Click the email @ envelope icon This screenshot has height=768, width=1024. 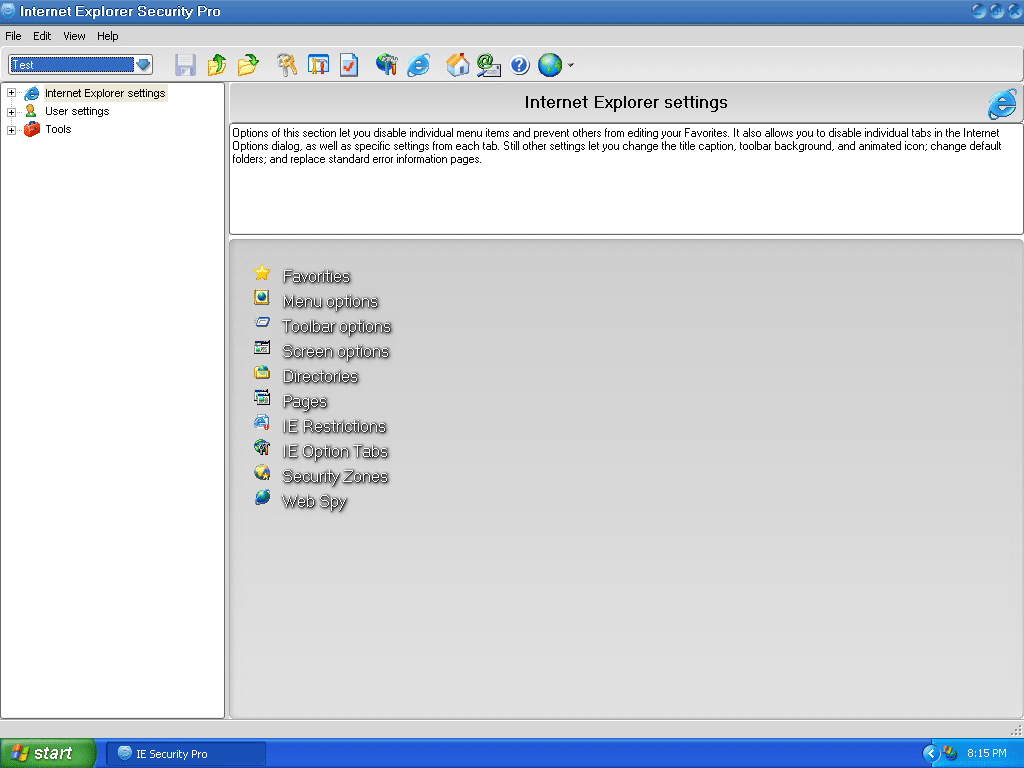tap(488, 65)
